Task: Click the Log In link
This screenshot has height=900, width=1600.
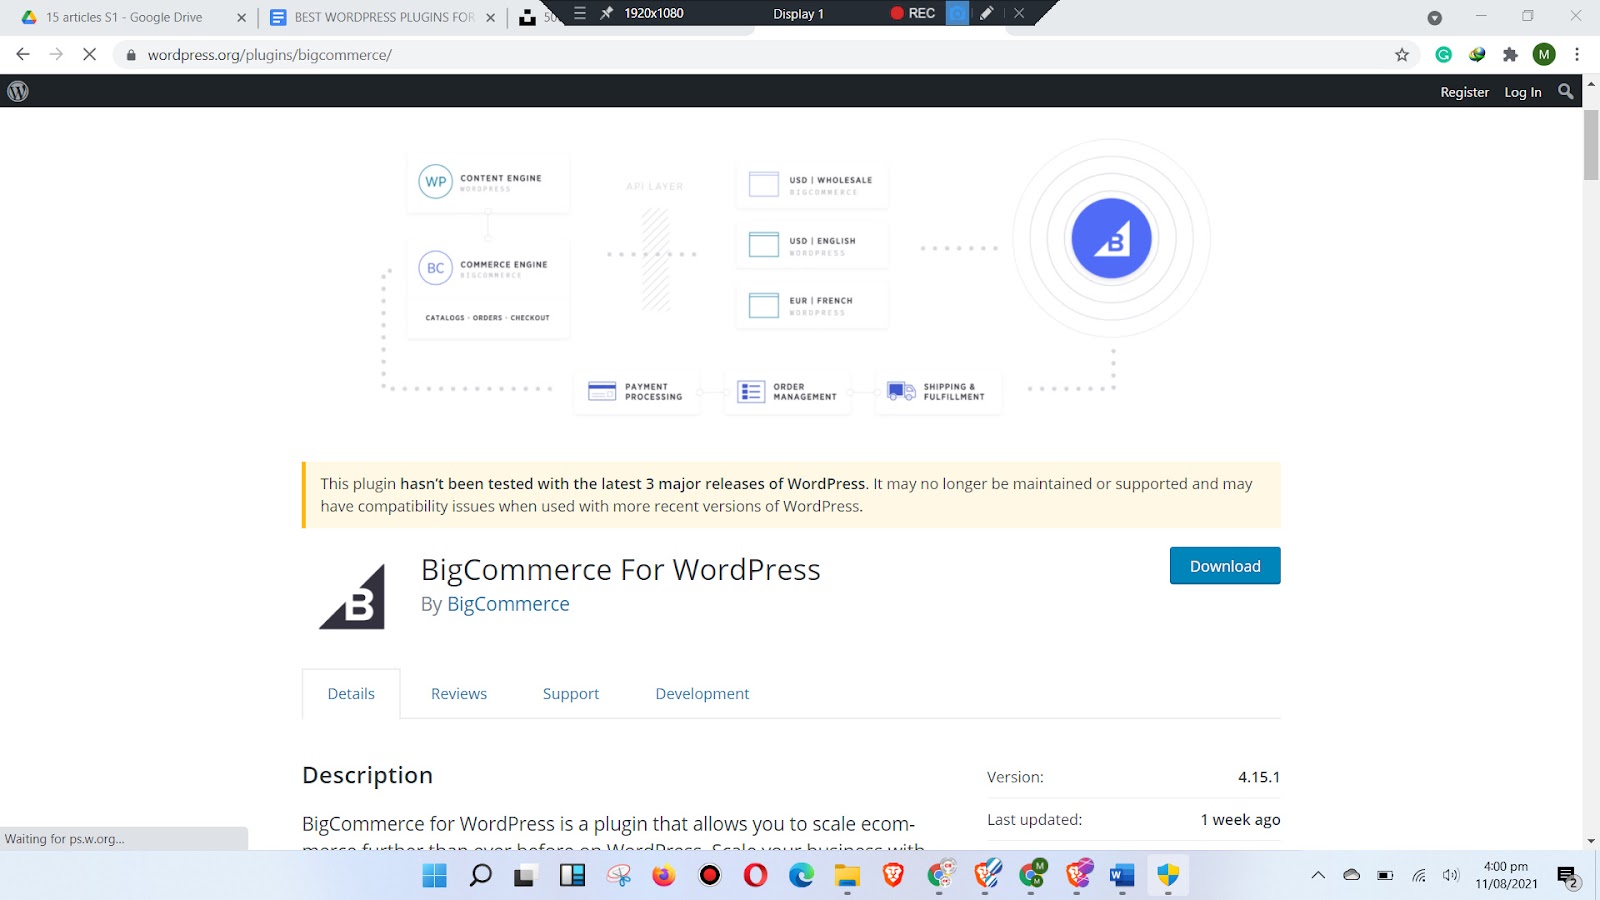Action: click(x=1523, y=92)
